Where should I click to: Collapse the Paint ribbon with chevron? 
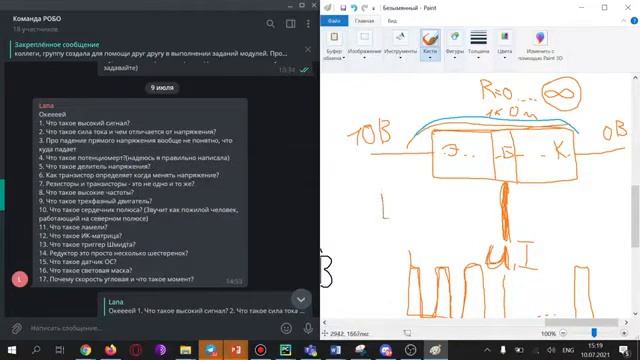pyautogui.click(x=624, y=21)
